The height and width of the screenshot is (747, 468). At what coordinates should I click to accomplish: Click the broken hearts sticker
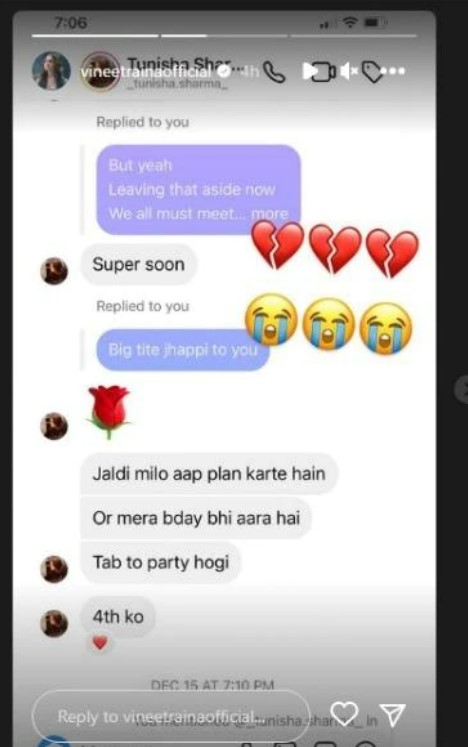(x=335, y=250)
